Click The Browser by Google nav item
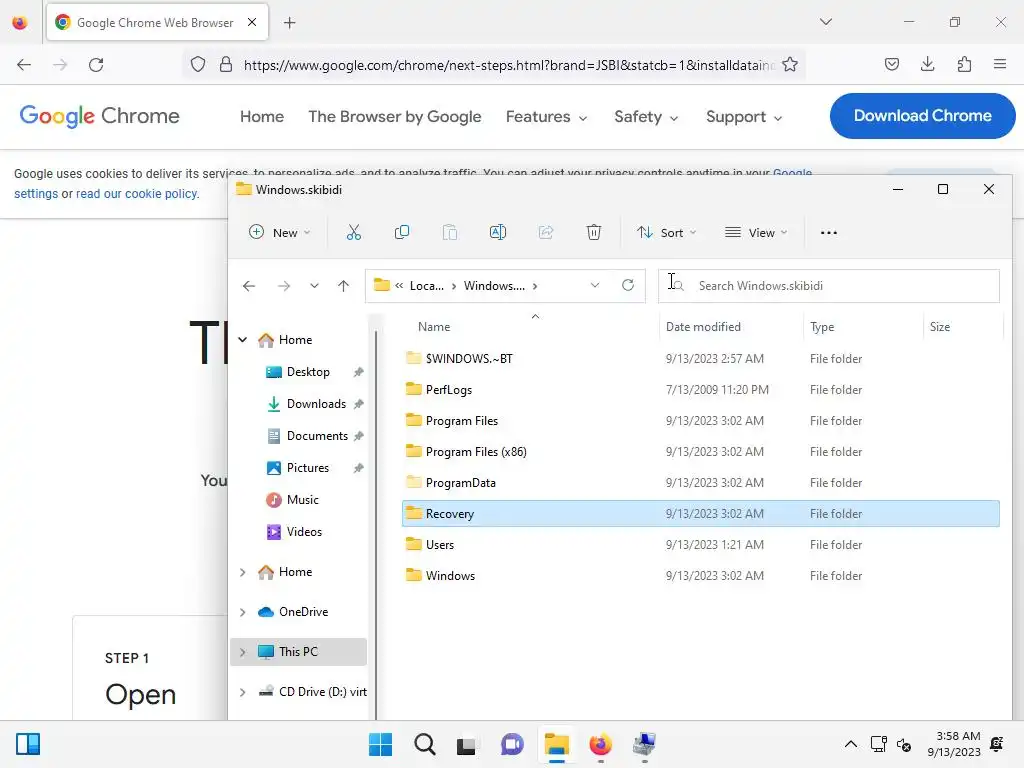 (394, 117)
